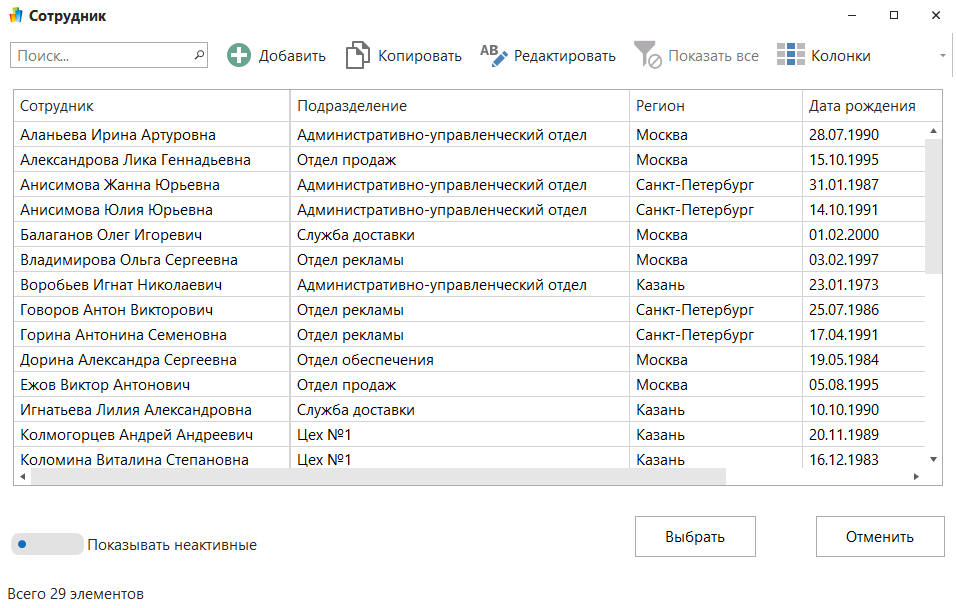Sort by the Дата рождения column header

point(862,106)
